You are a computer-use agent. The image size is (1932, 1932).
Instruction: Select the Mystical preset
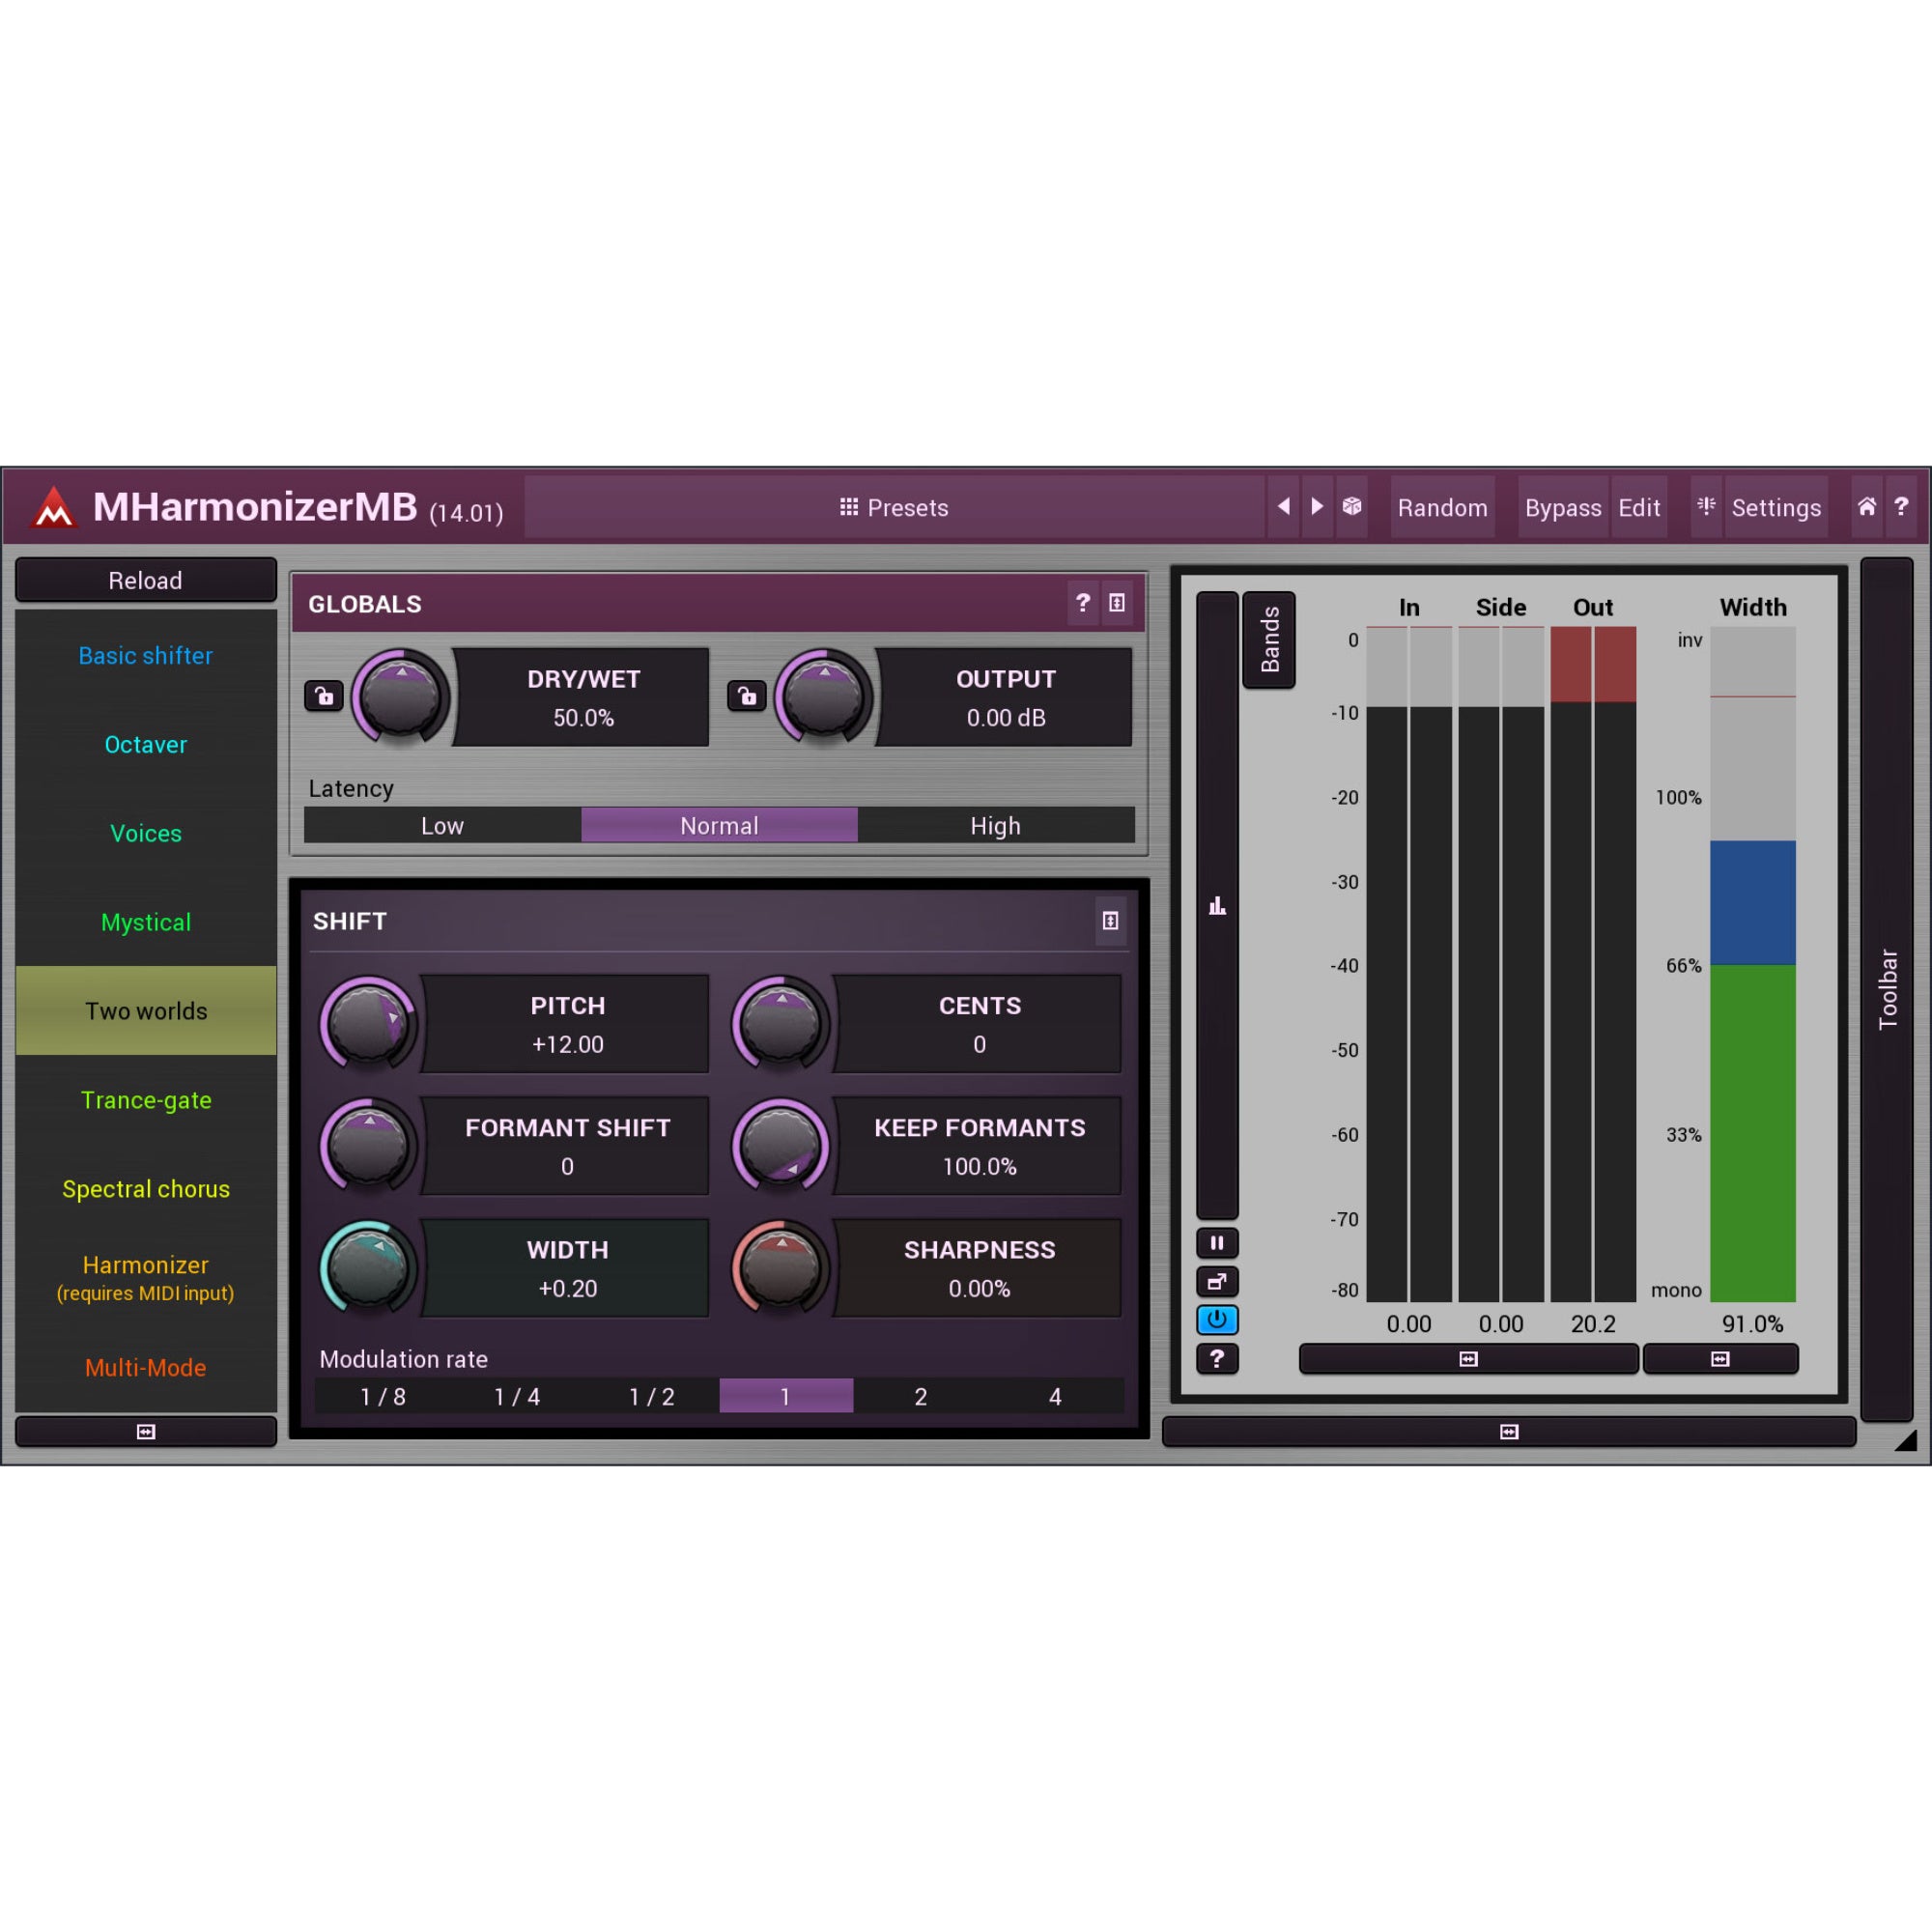(146, 923)
